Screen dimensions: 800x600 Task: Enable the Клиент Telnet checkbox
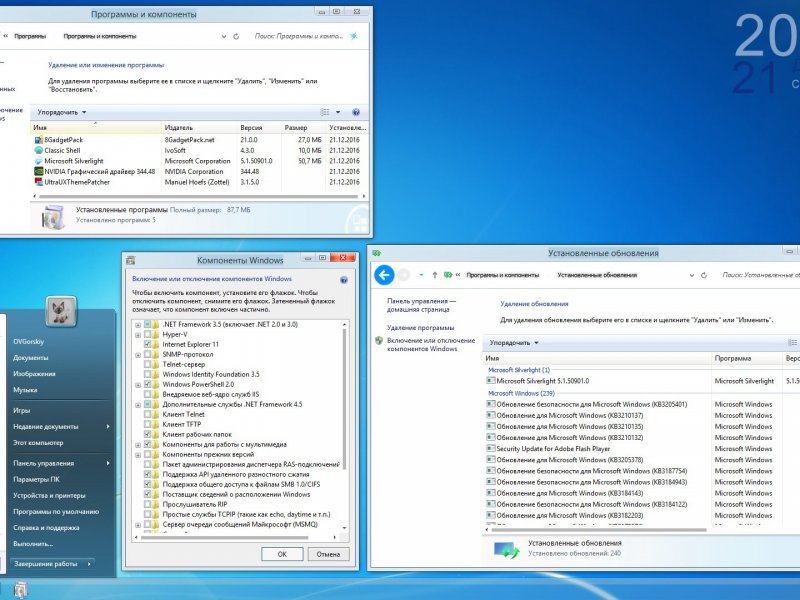point(147,414)
